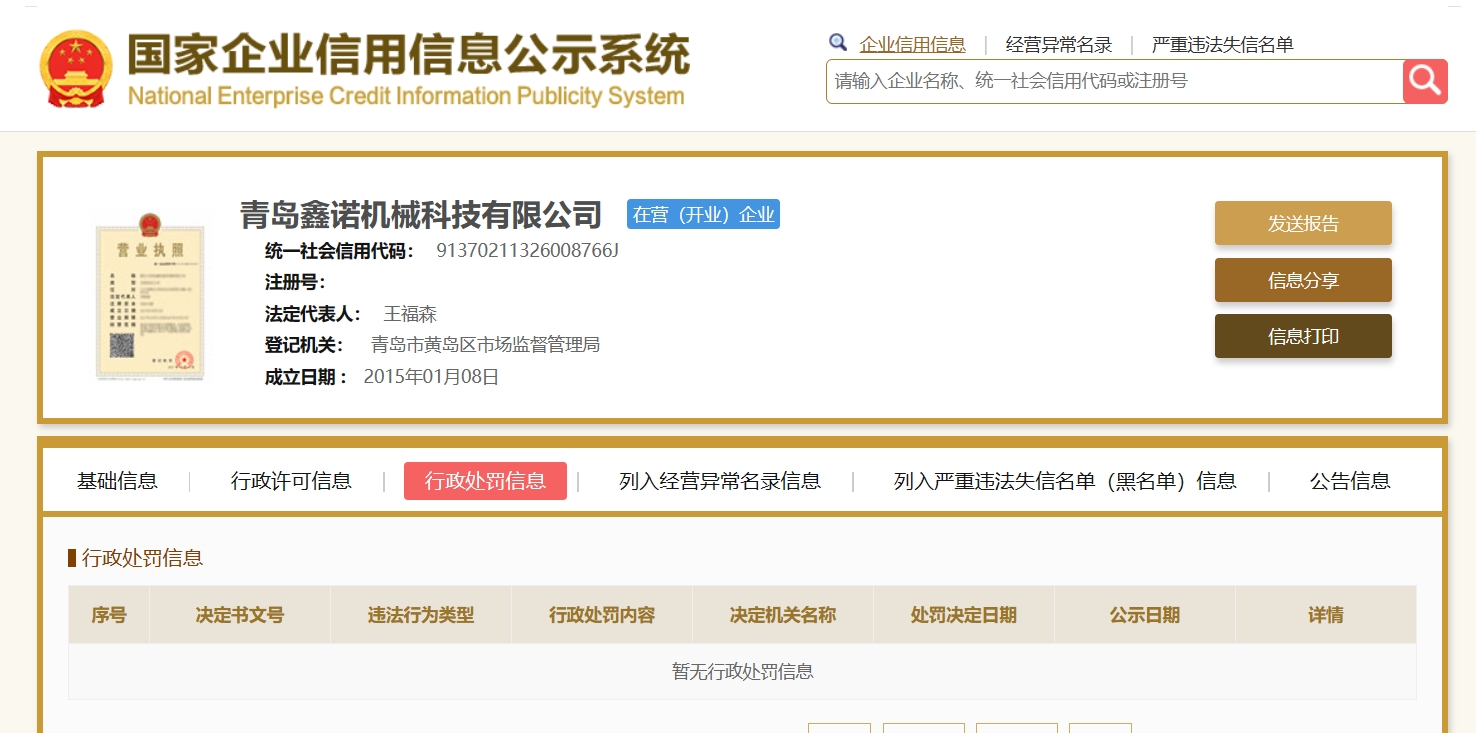The image size is (1476, 733).
Task: Click the 信息分享 button
Action: 1303,280
